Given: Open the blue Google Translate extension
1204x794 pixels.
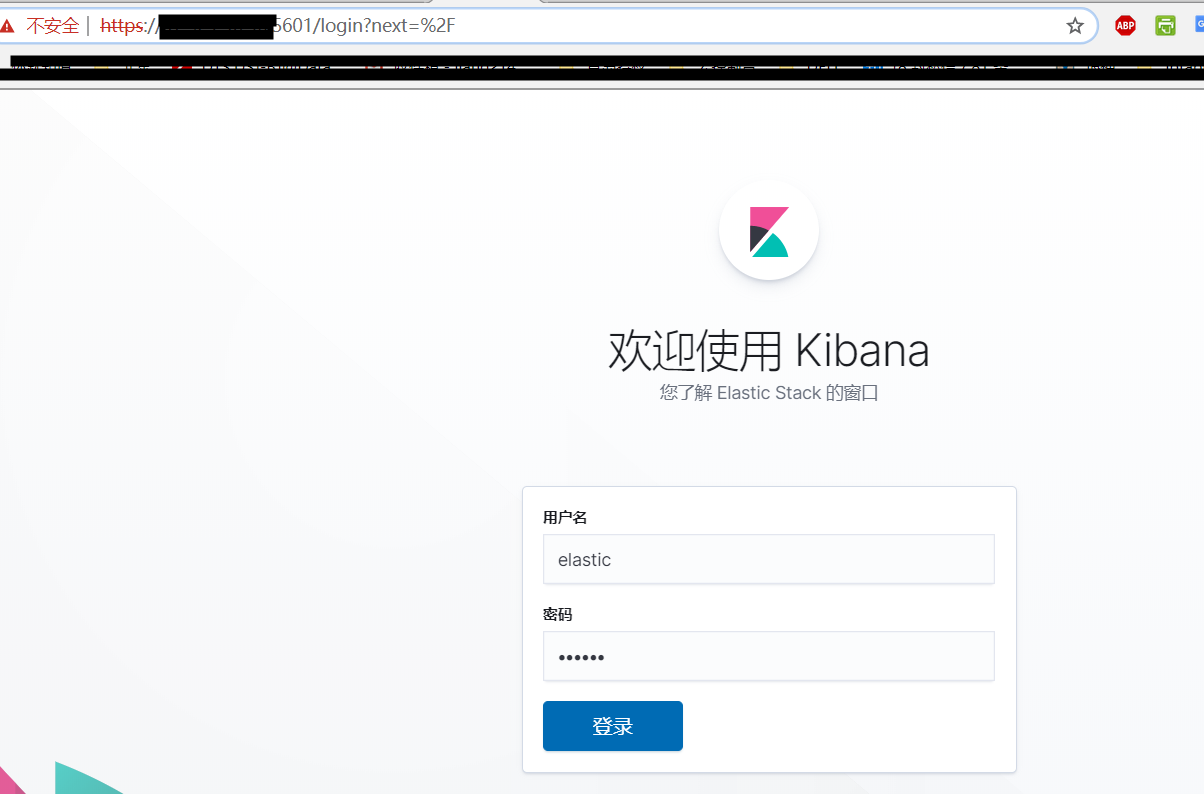Looking at the screenshot, I should coord(1198,26).
